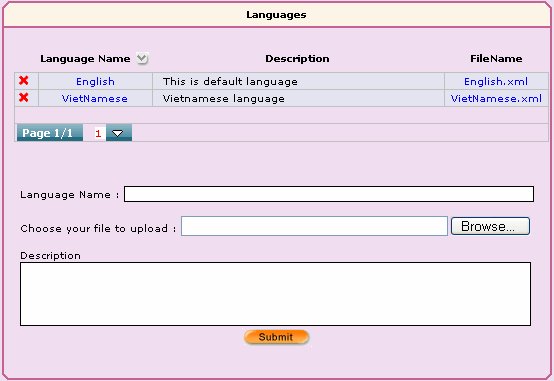Sort by Language Name arrow icon
The width and height of the screenshot is (554, 381).
click(x=142, y=58)
